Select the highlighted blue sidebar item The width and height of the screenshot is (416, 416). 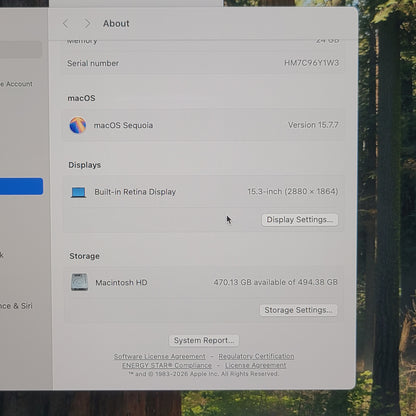coord(21,186)
